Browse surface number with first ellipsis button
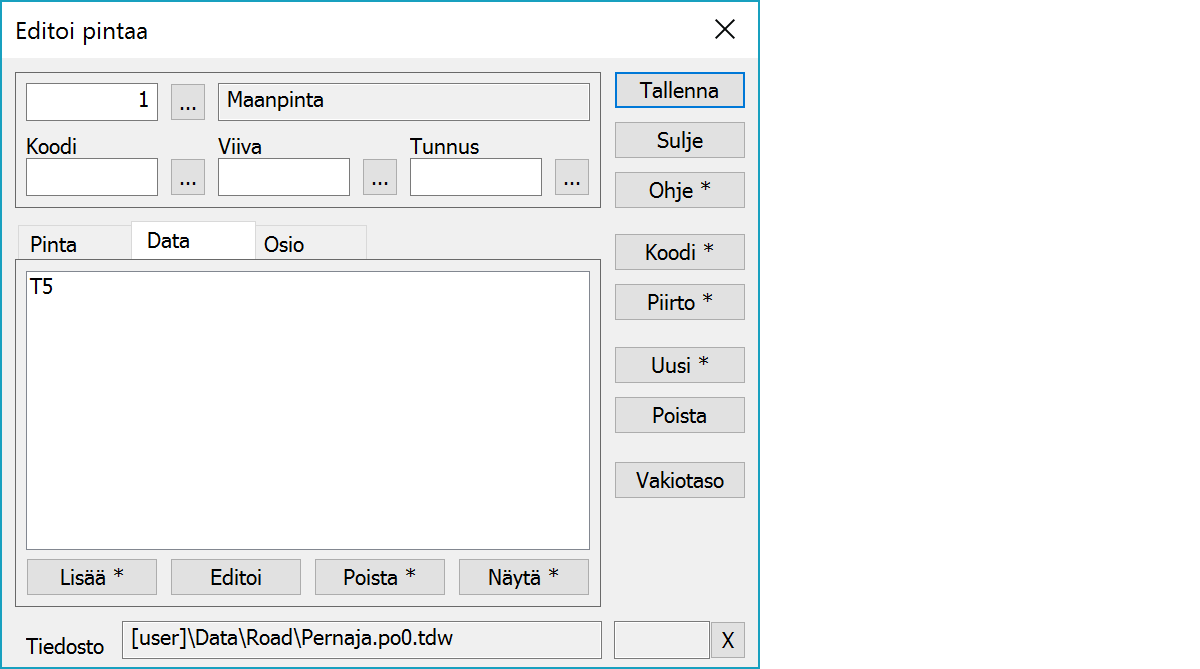 point(188,102)
